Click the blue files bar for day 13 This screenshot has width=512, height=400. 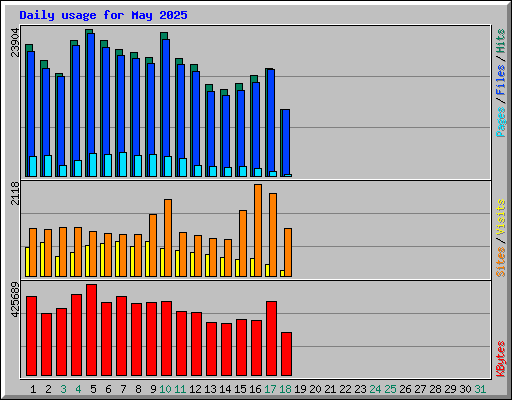211,129
